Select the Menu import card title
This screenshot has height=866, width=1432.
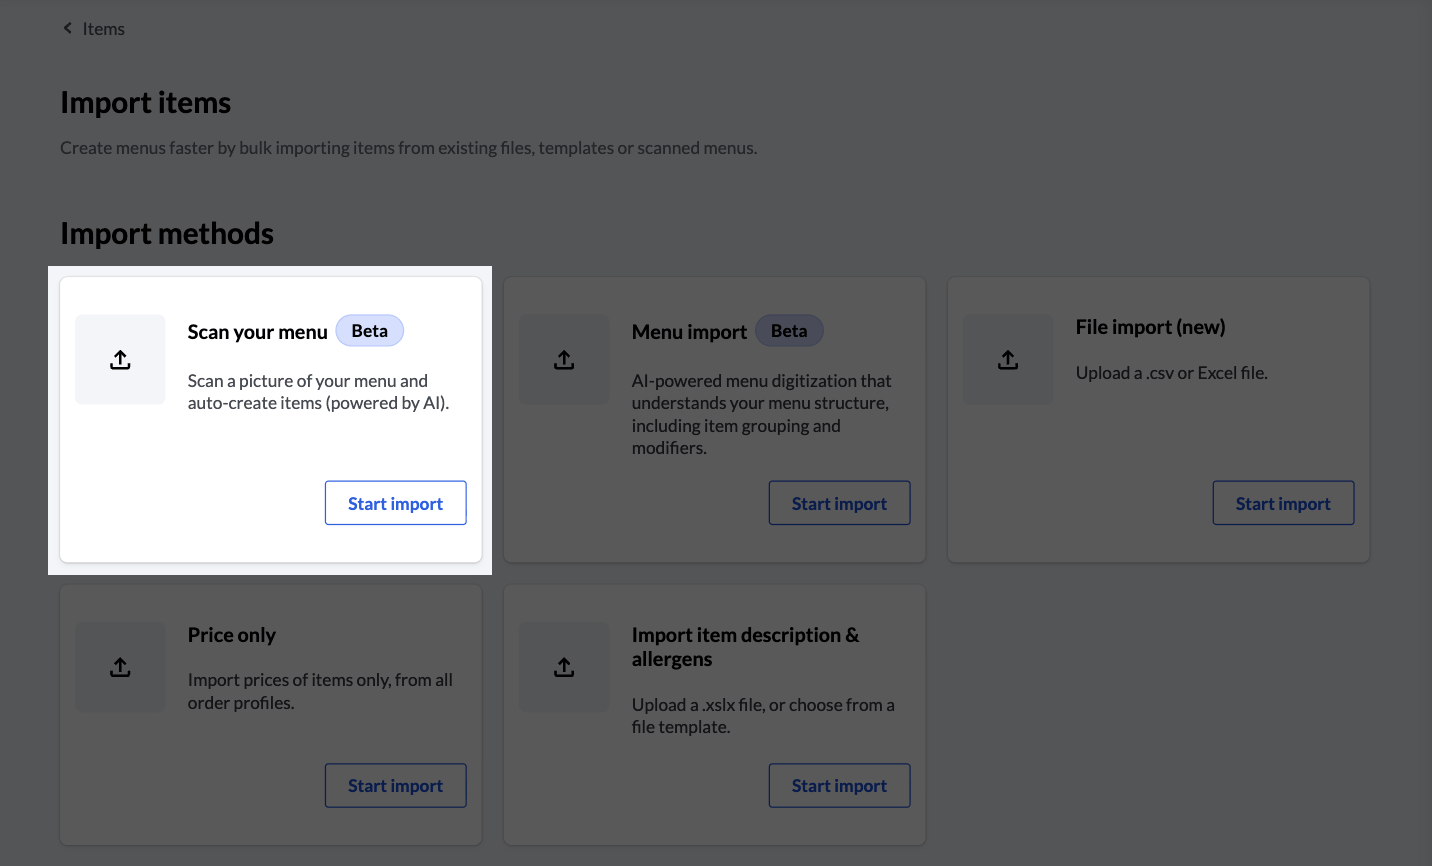pos(689,332)
